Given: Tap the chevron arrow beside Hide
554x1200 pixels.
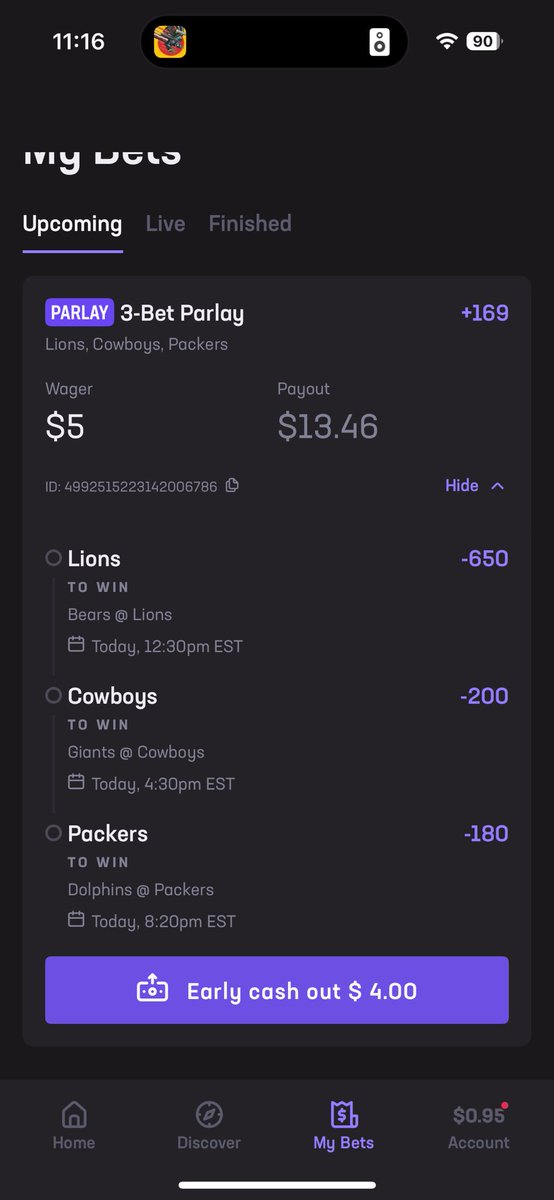Looking at the screenshot, I should click(498, 486).
